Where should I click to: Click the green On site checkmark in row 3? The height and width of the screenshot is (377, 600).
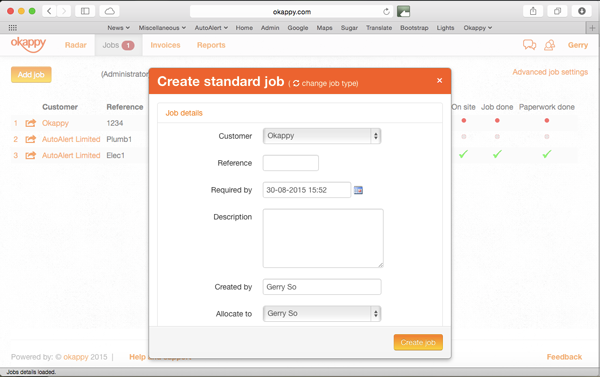[463, 154]
